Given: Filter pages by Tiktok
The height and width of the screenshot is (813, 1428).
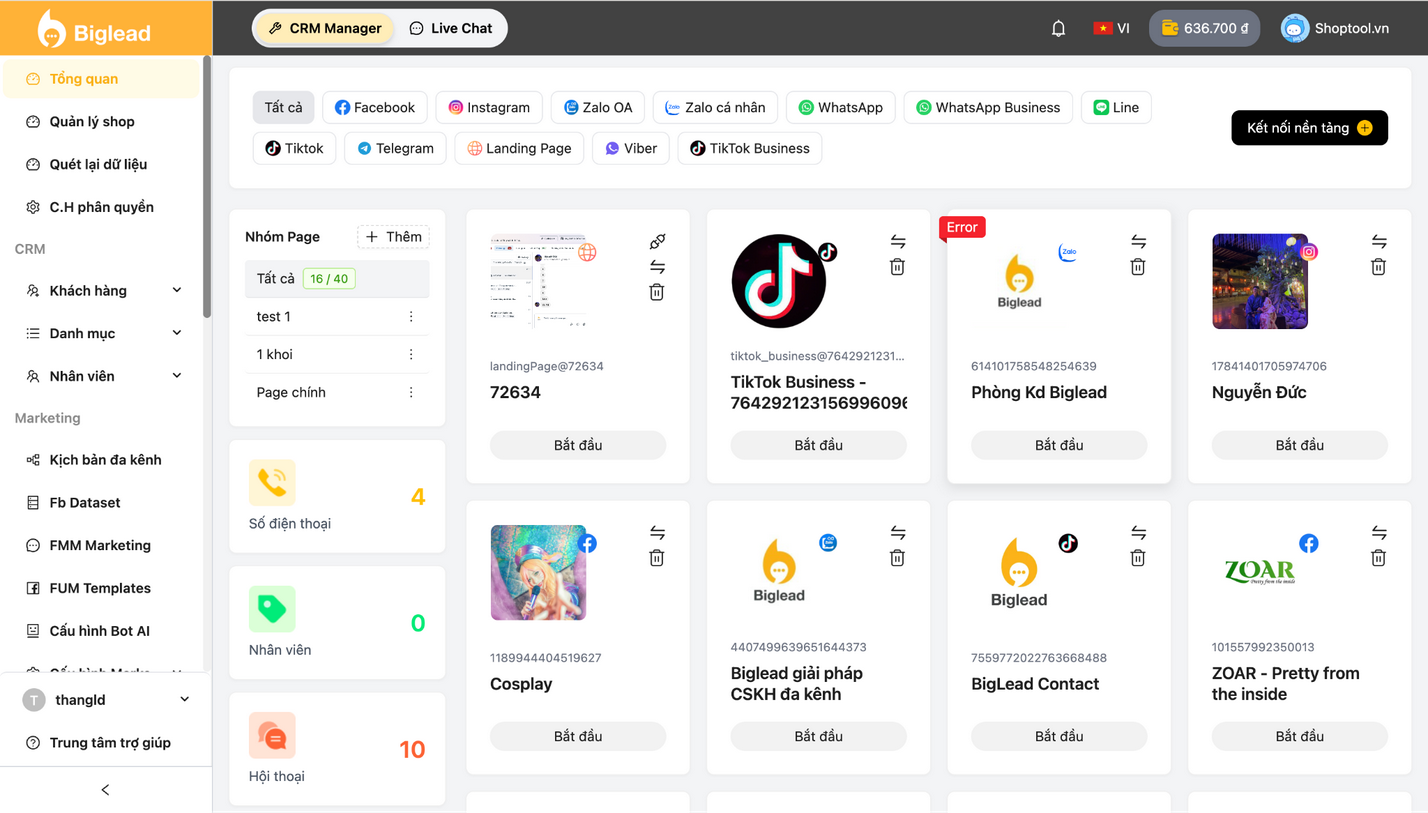Looking at the screenshot, I should (294, 148).
